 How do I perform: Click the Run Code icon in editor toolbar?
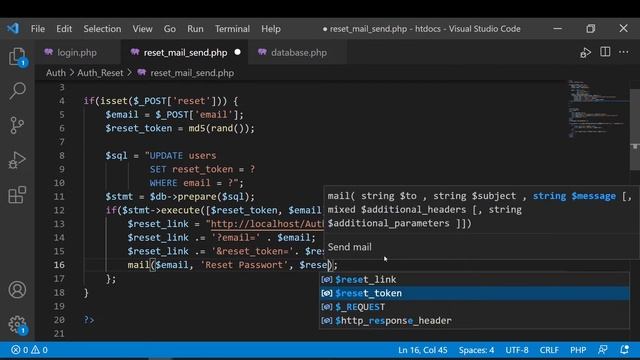(585, 53)
